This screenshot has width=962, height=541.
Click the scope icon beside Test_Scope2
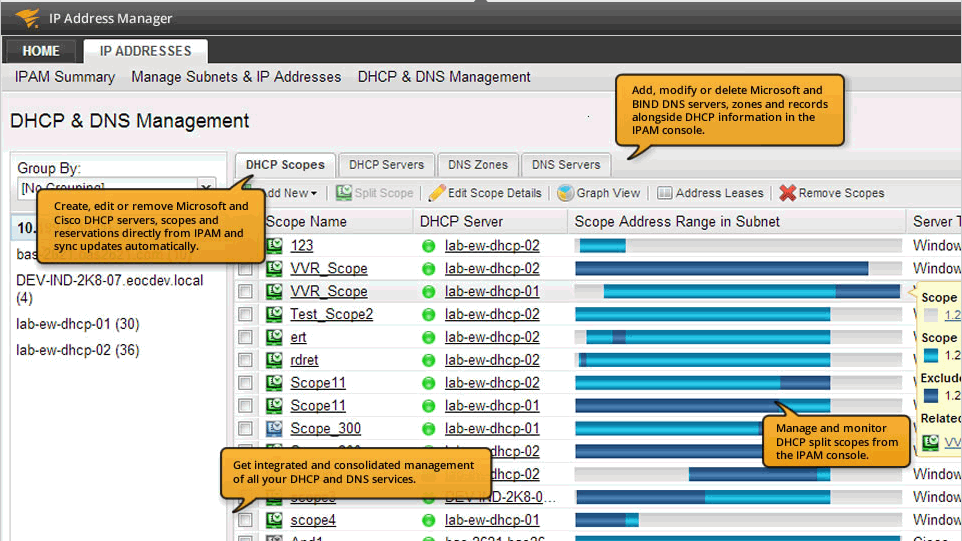(x=274, y=314)
